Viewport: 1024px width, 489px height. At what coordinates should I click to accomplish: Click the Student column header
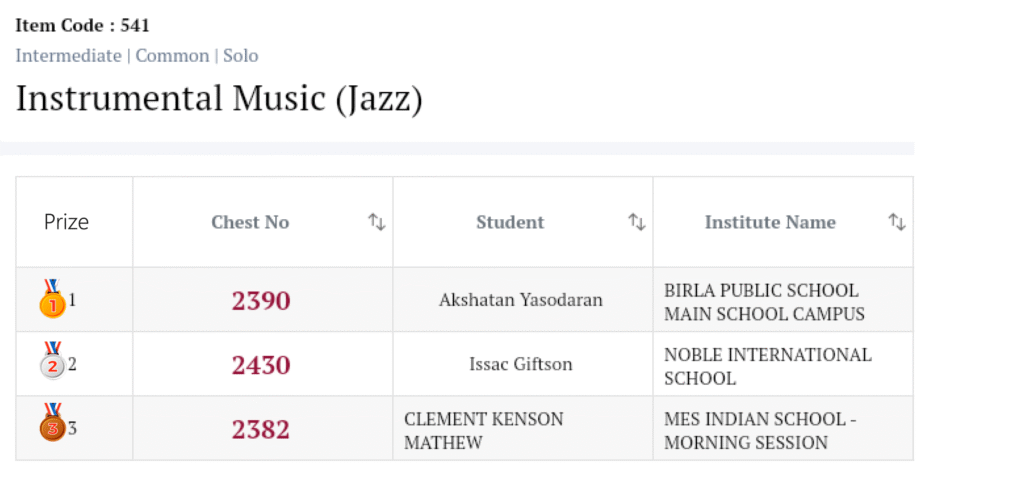click(510, 222)
